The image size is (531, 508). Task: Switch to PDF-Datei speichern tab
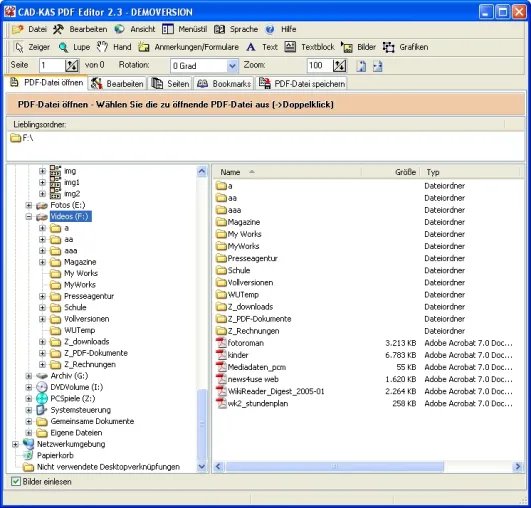pos(302,84)
